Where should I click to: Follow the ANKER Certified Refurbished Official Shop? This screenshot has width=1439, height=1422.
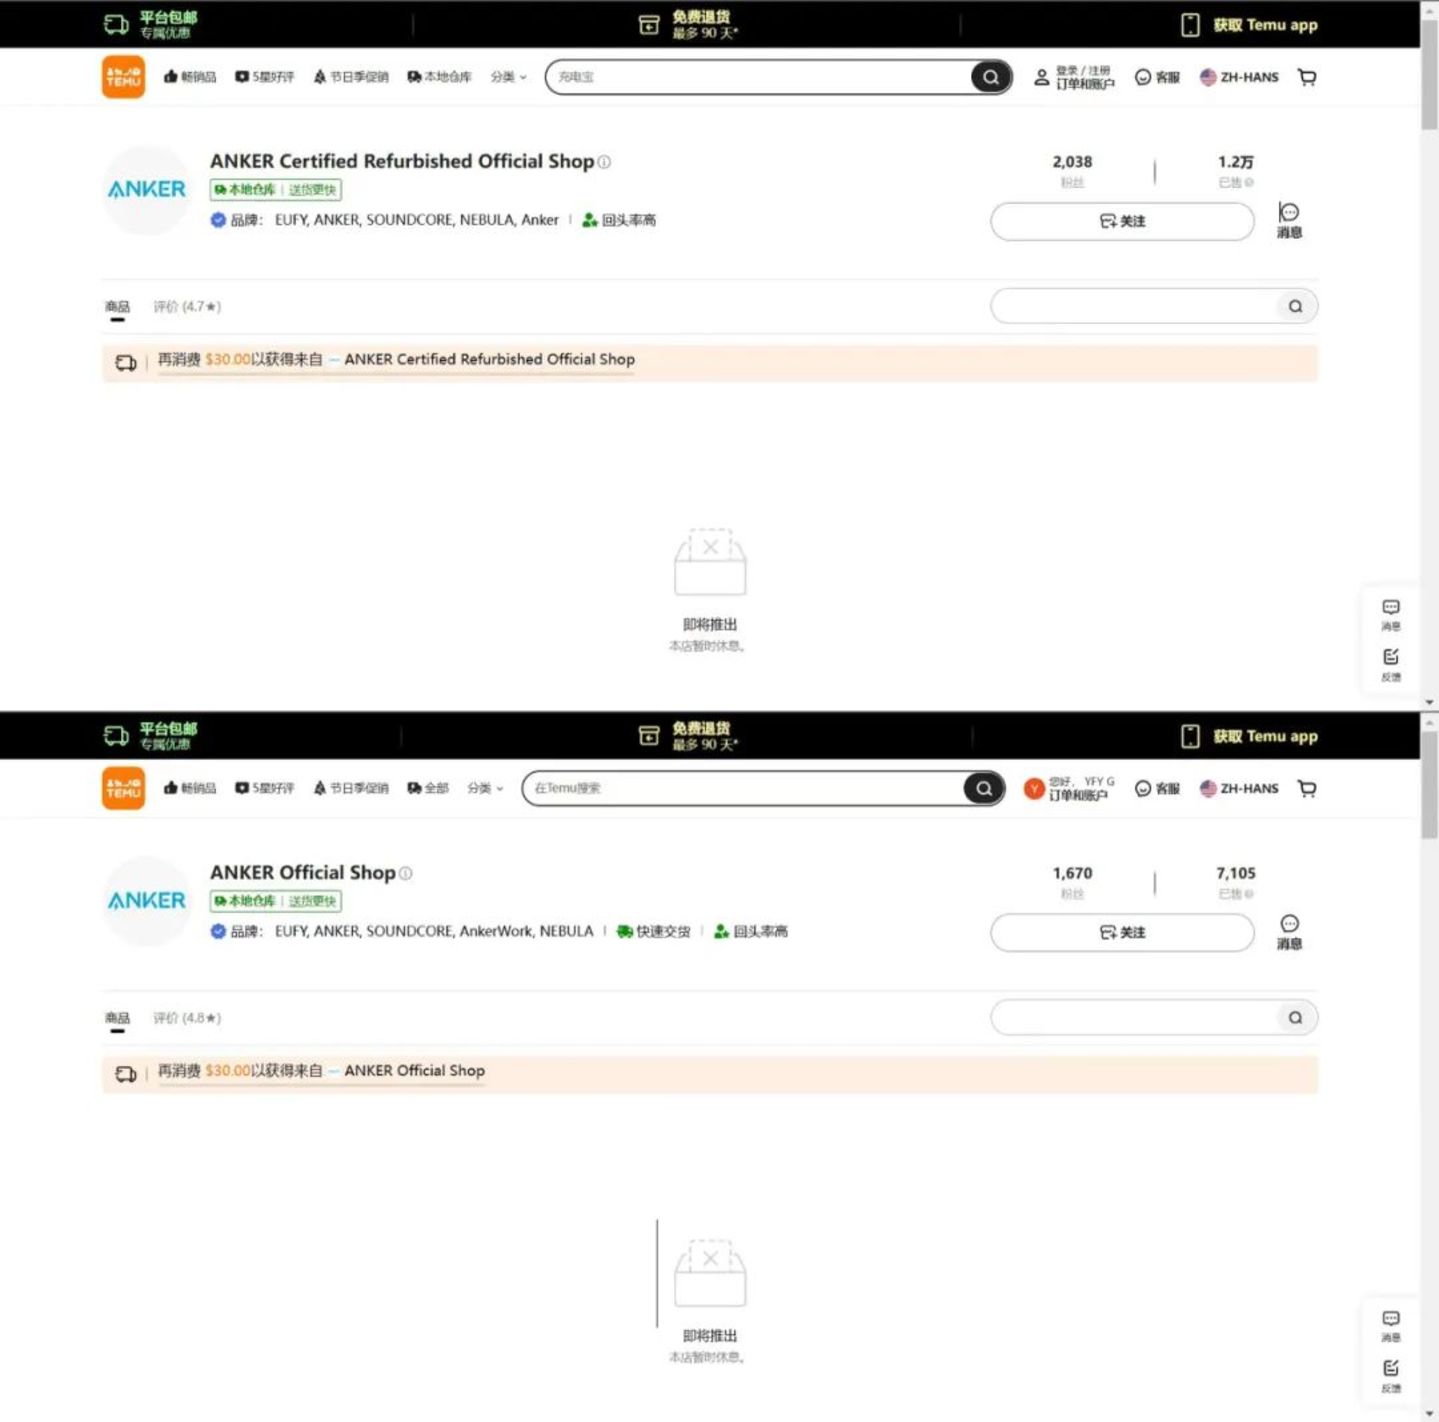tap(1122, 221)
